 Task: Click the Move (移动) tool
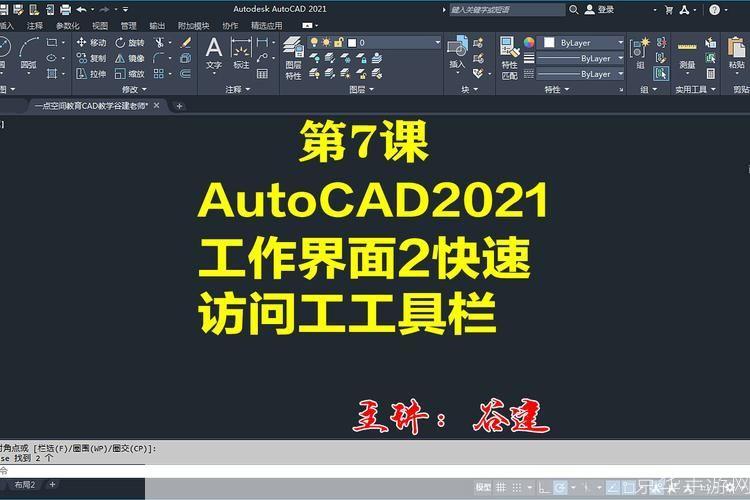tap(91, 43)
